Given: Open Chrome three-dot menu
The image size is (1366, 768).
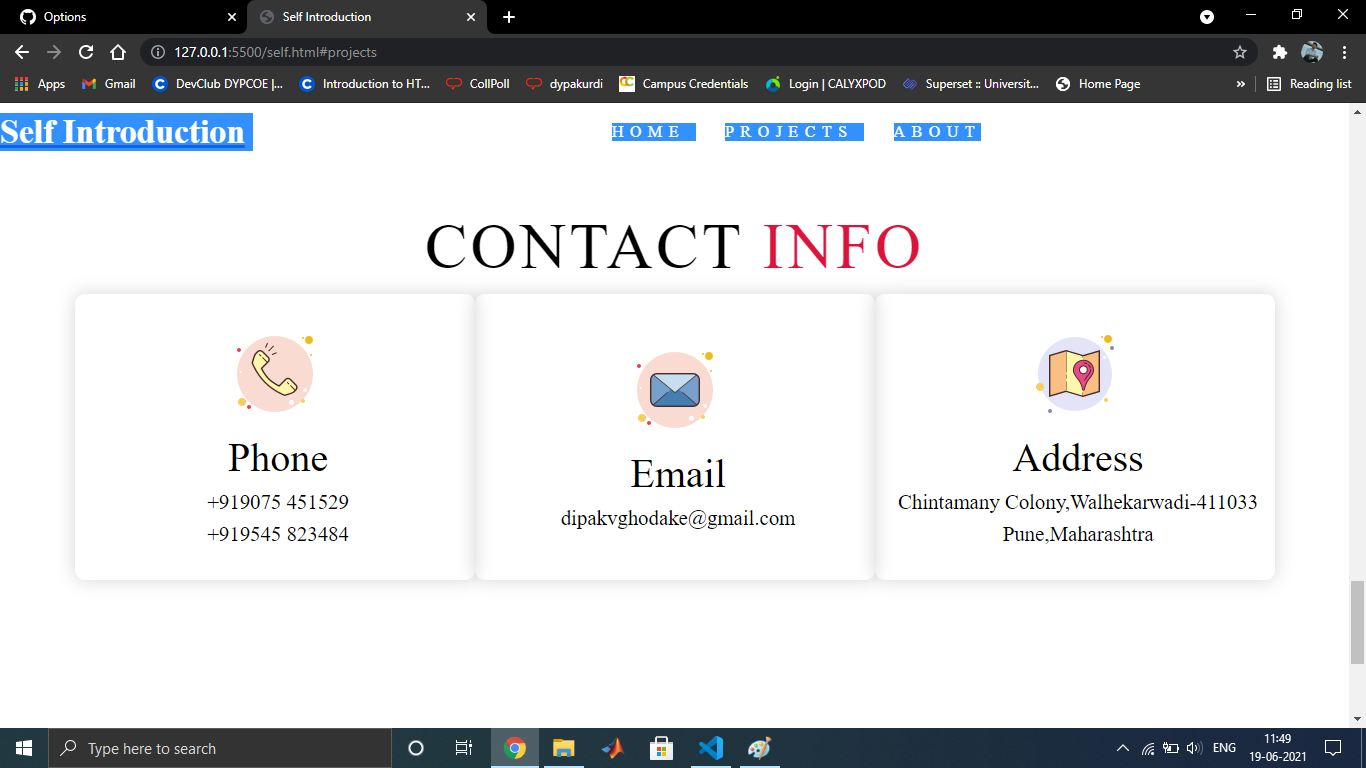Looking at the screenshot, I should pyautogui.click(x=1345, y=52).
